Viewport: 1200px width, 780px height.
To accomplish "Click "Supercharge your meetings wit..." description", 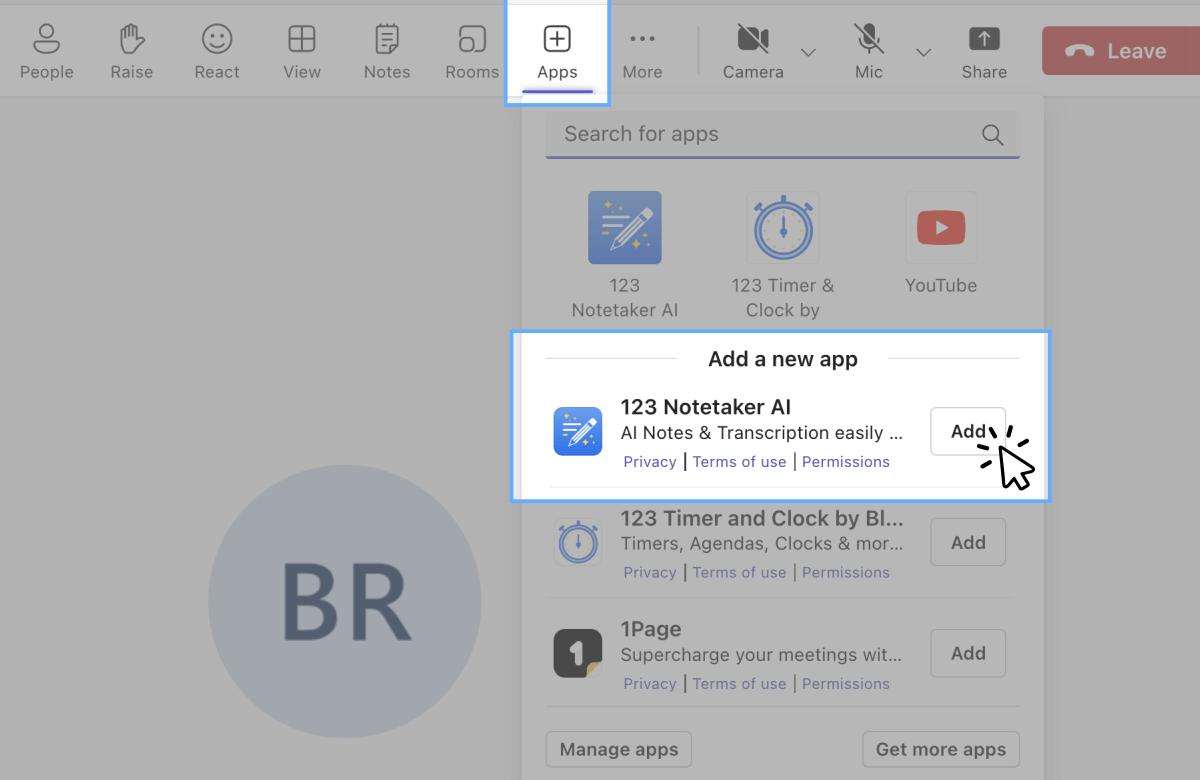I will point(761,655).
